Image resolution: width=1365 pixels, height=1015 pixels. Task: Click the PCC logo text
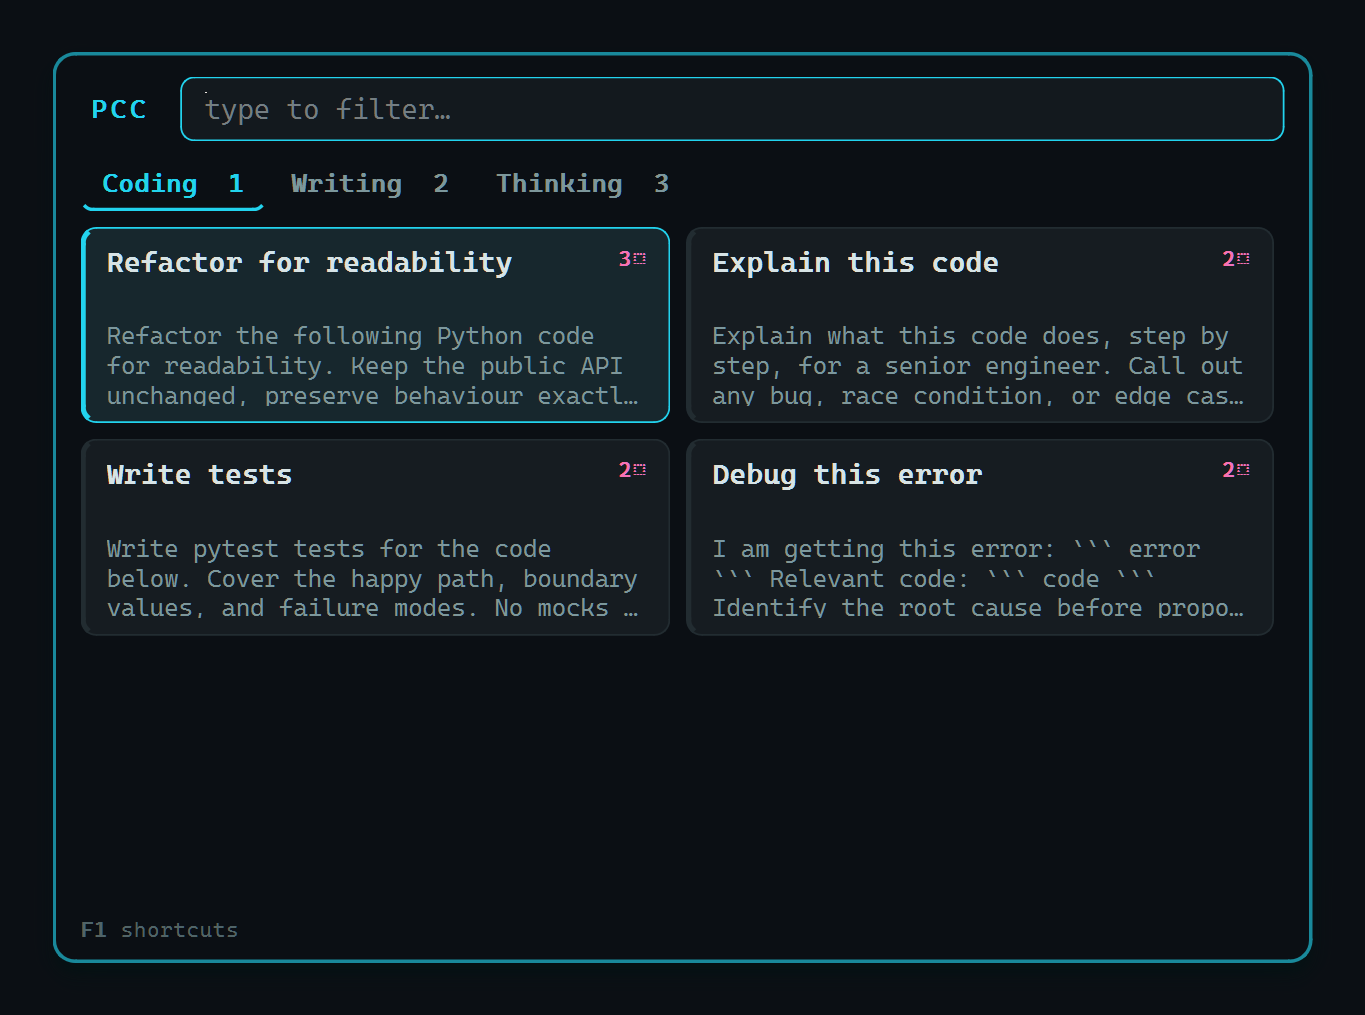pos(119,109)
